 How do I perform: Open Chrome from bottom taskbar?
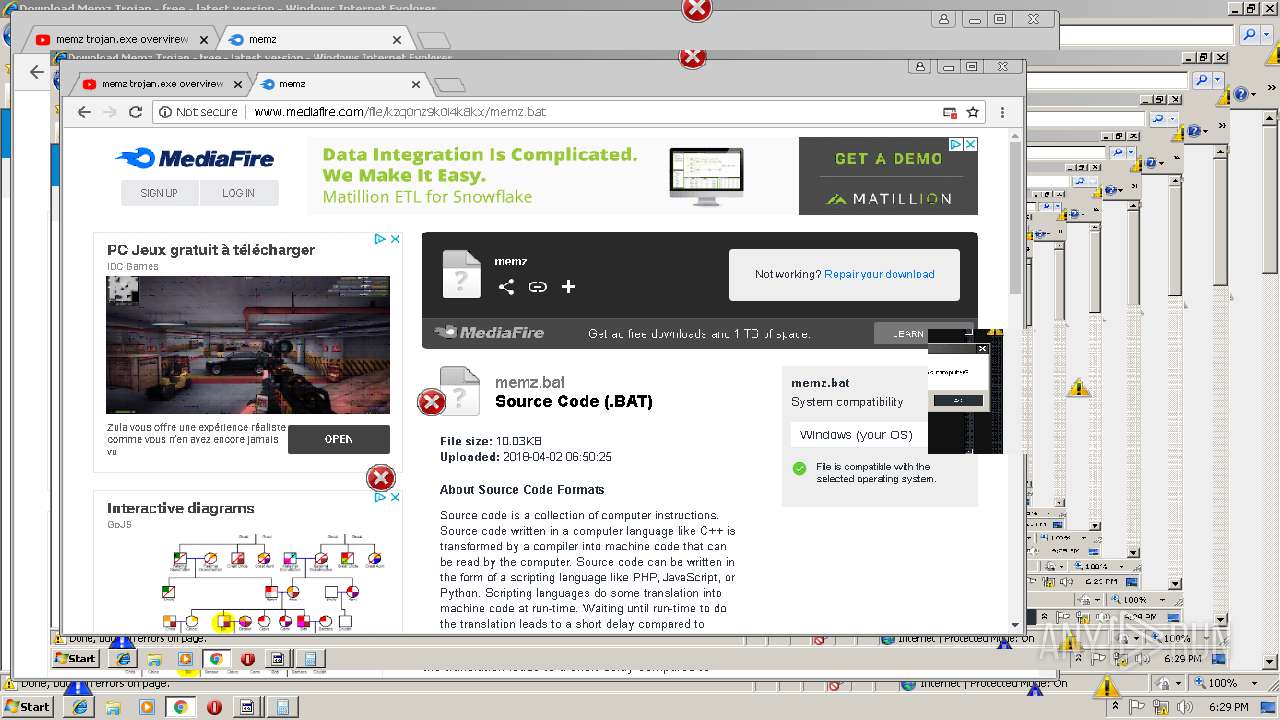pyautogui.click(x=180, y=707)
